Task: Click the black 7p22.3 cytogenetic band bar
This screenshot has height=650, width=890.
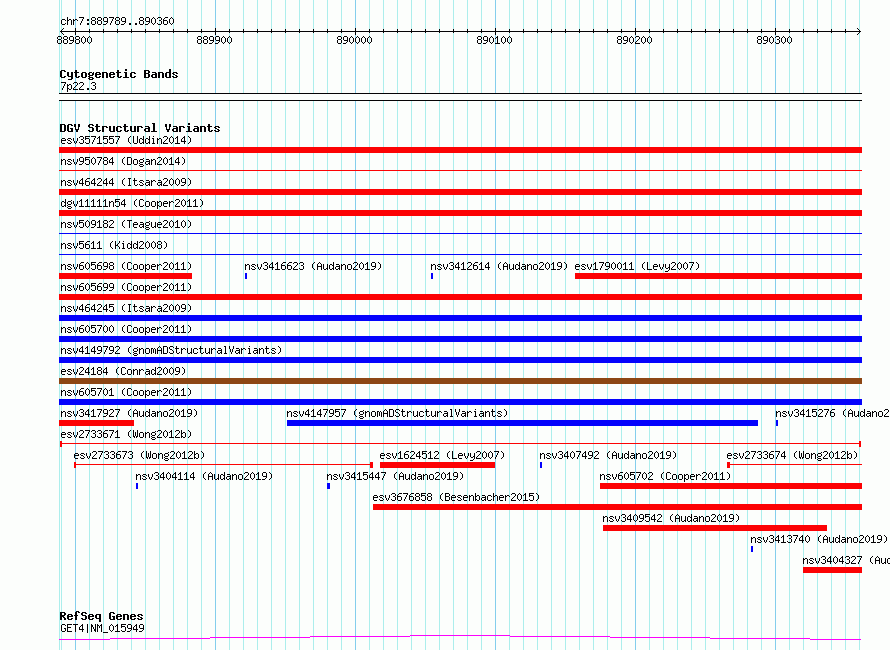Action: [460, 97]
